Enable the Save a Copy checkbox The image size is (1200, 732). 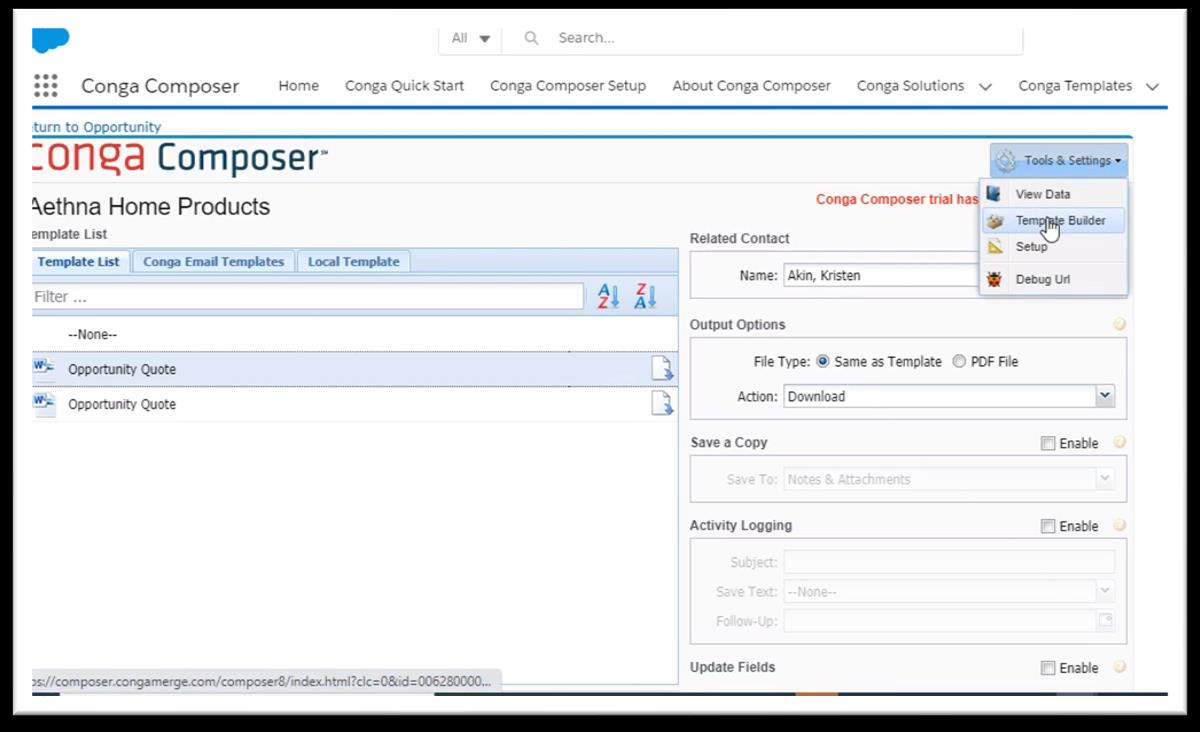(1048, 443)
